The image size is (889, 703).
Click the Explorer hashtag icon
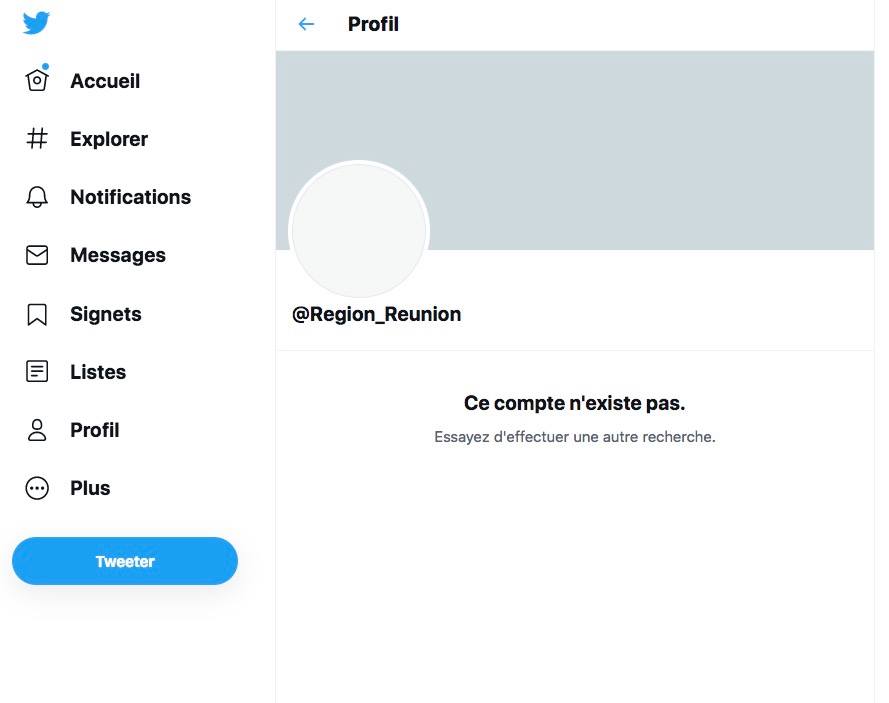click(x=37, y=139)
